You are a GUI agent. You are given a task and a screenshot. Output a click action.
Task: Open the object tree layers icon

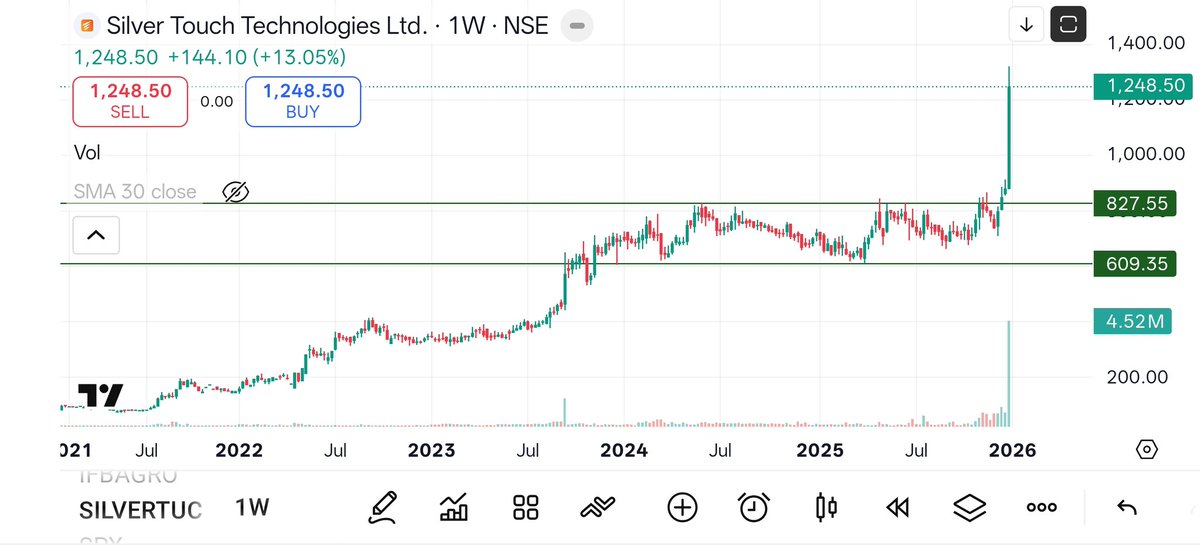tap(969, 508)
